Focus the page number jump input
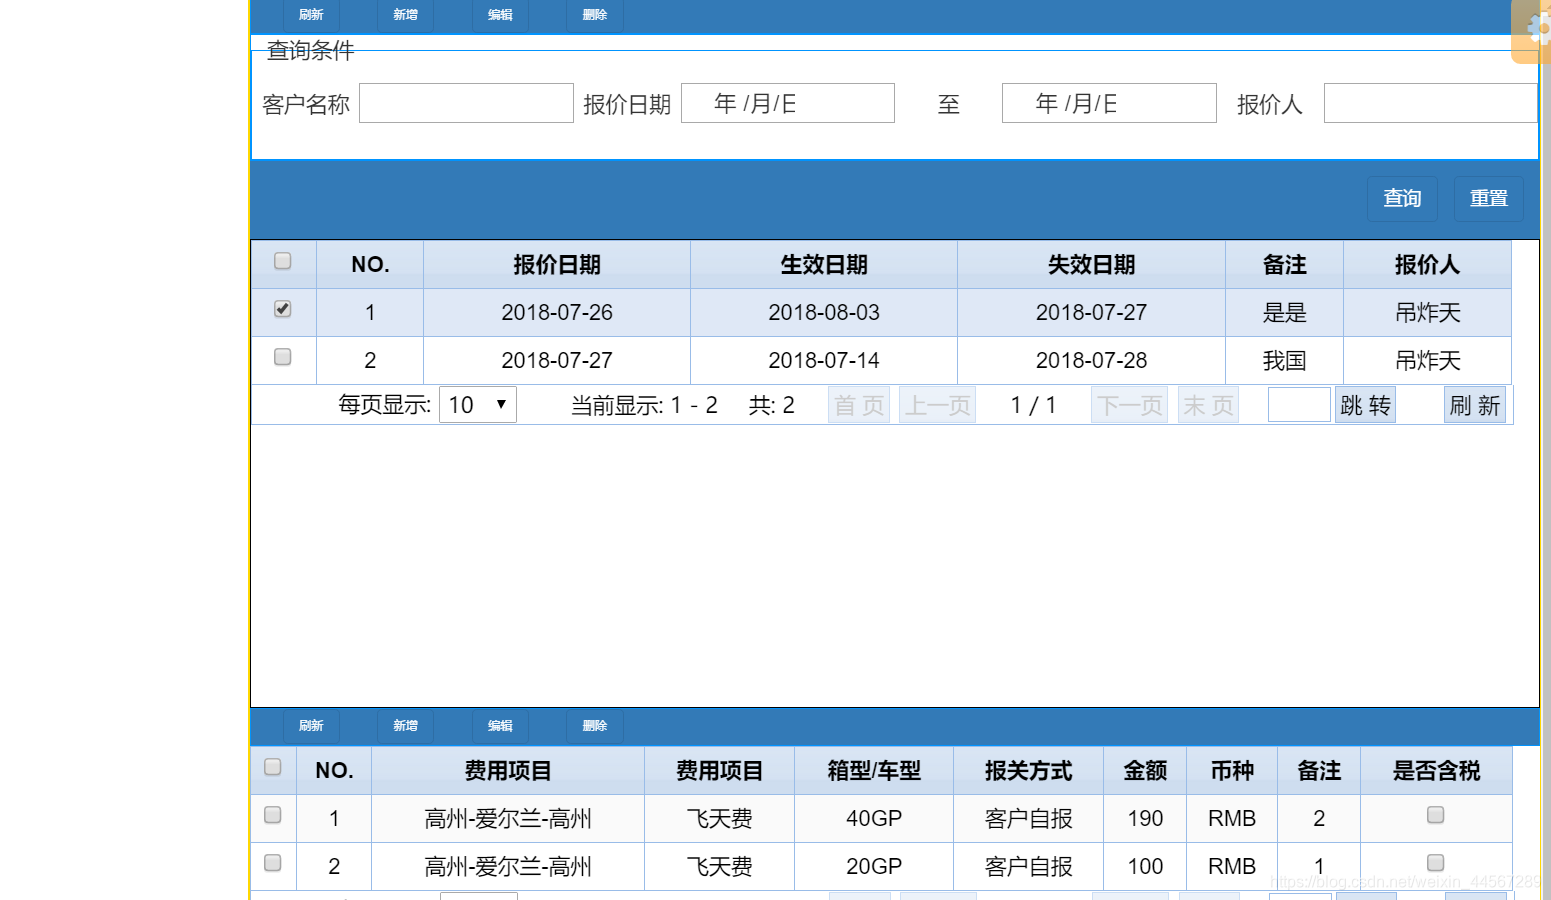This screenshot has height=900, width=1551. coord(1299,405)
